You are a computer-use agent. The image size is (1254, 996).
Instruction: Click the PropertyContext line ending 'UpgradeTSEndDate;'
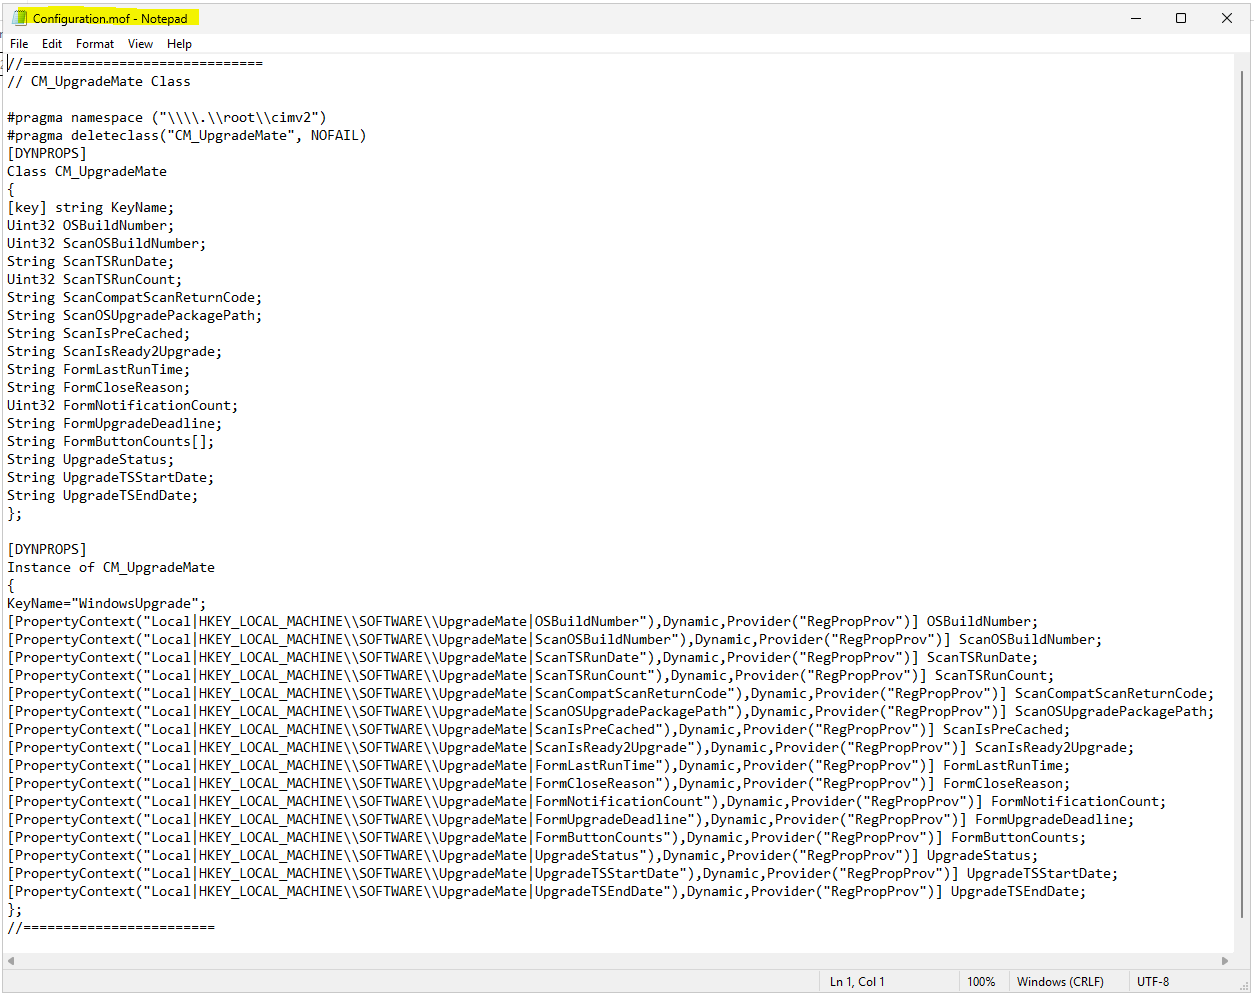547,892
